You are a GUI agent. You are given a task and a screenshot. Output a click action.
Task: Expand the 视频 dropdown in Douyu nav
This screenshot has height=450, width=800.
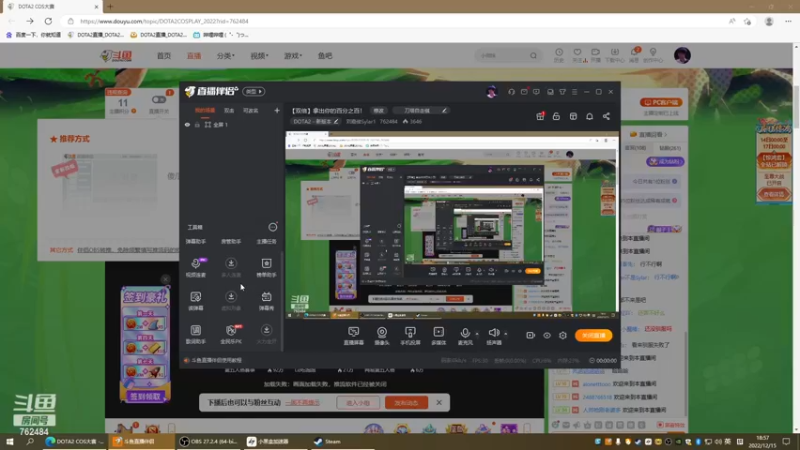pyautogui.click(x=259, y=56)
